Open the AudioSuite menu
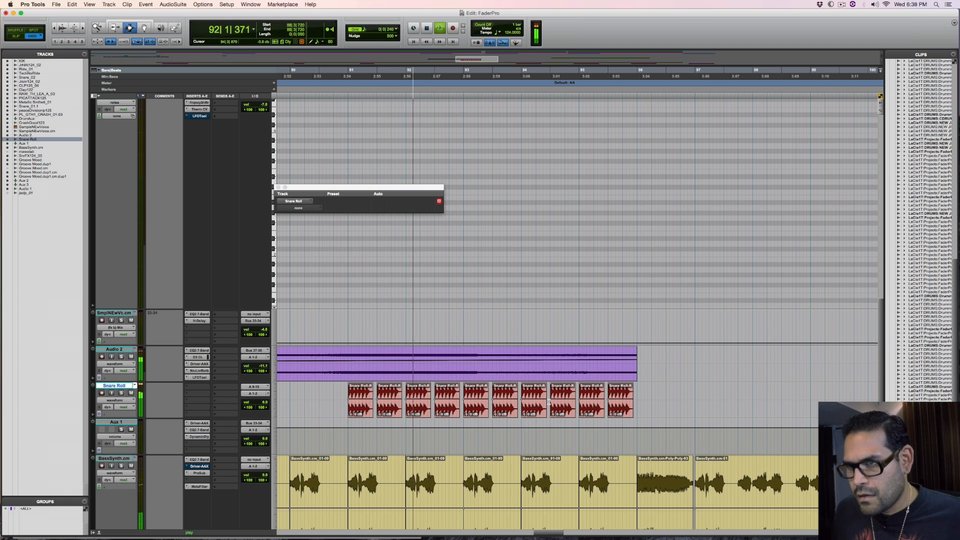This screenshot has height=540, width=960. pos(173,4)
